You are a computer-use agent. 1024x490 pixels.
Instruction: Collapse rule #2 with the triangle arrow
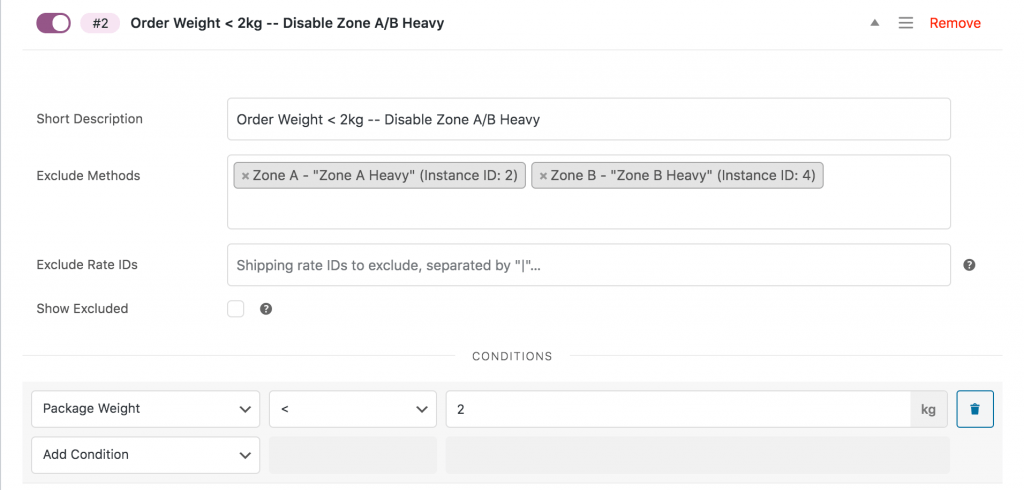pos(874,23)
